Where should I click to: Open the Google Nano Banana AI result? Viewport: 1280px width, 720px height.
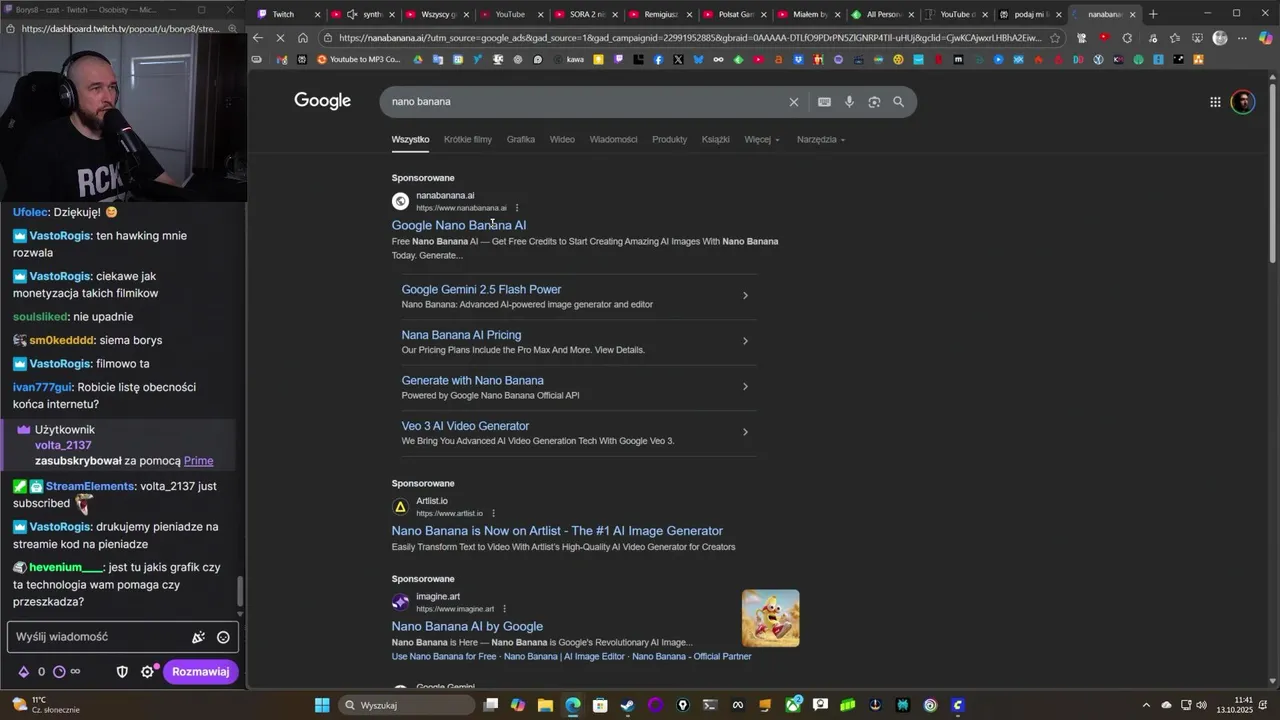coord(459,226)
